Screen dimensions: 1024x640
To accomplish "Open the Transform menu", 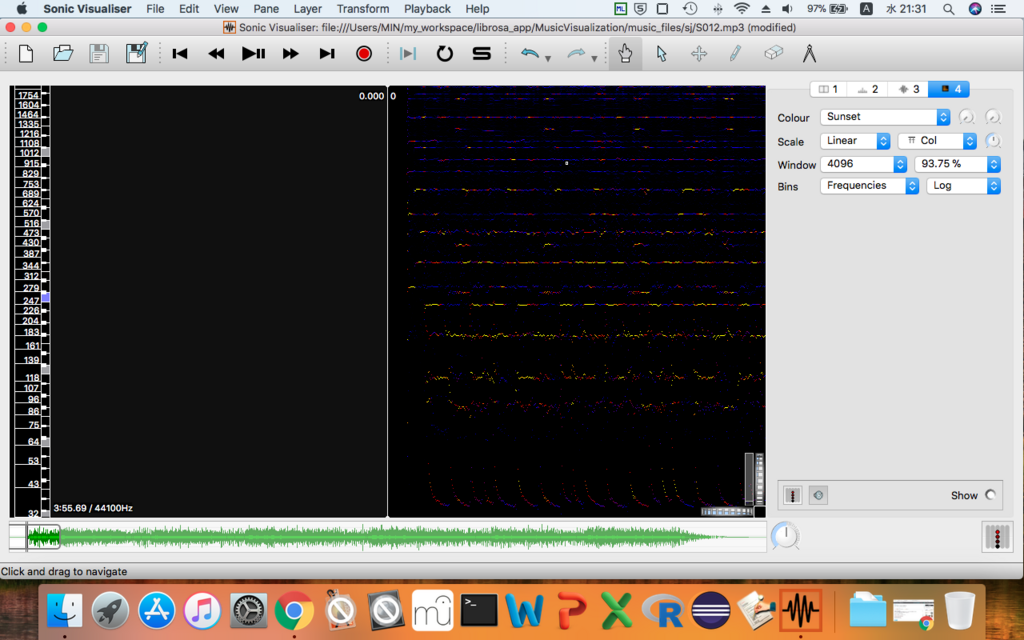I will coord(363,8).
